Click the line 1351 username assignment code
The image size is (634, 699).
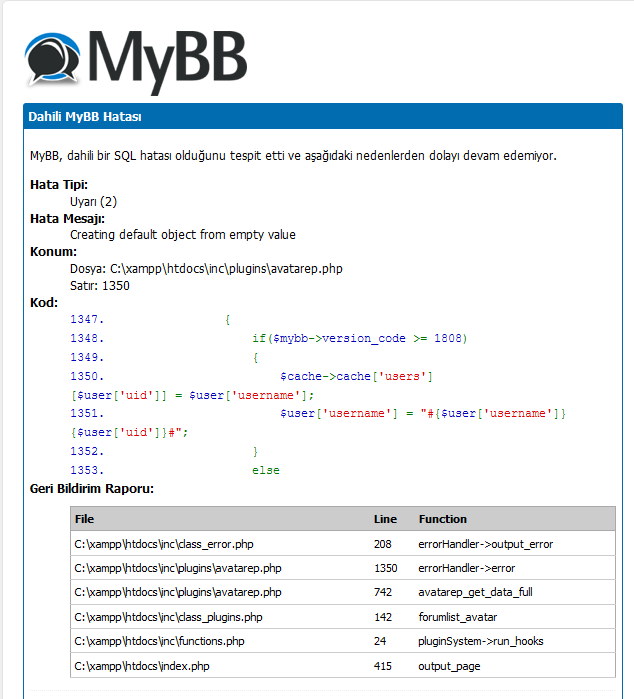pyautogui.click(x=423, y=414)
